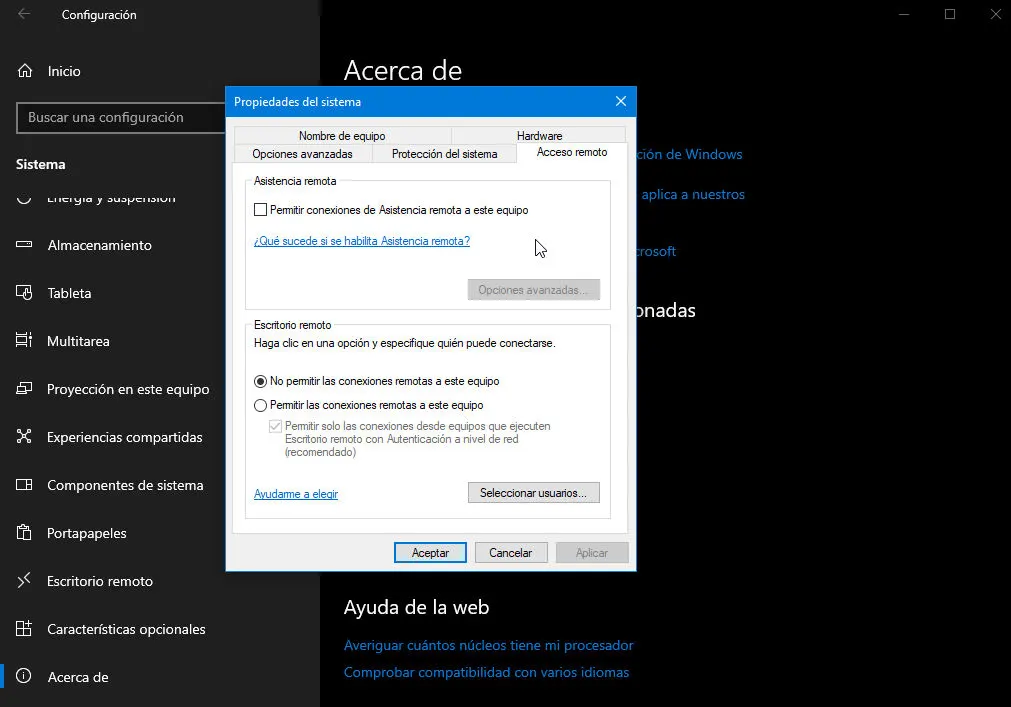Select Permitir las conexiones remotas a este equipo
Viewport: 1011px width, 707px height.
coord(260,405)
